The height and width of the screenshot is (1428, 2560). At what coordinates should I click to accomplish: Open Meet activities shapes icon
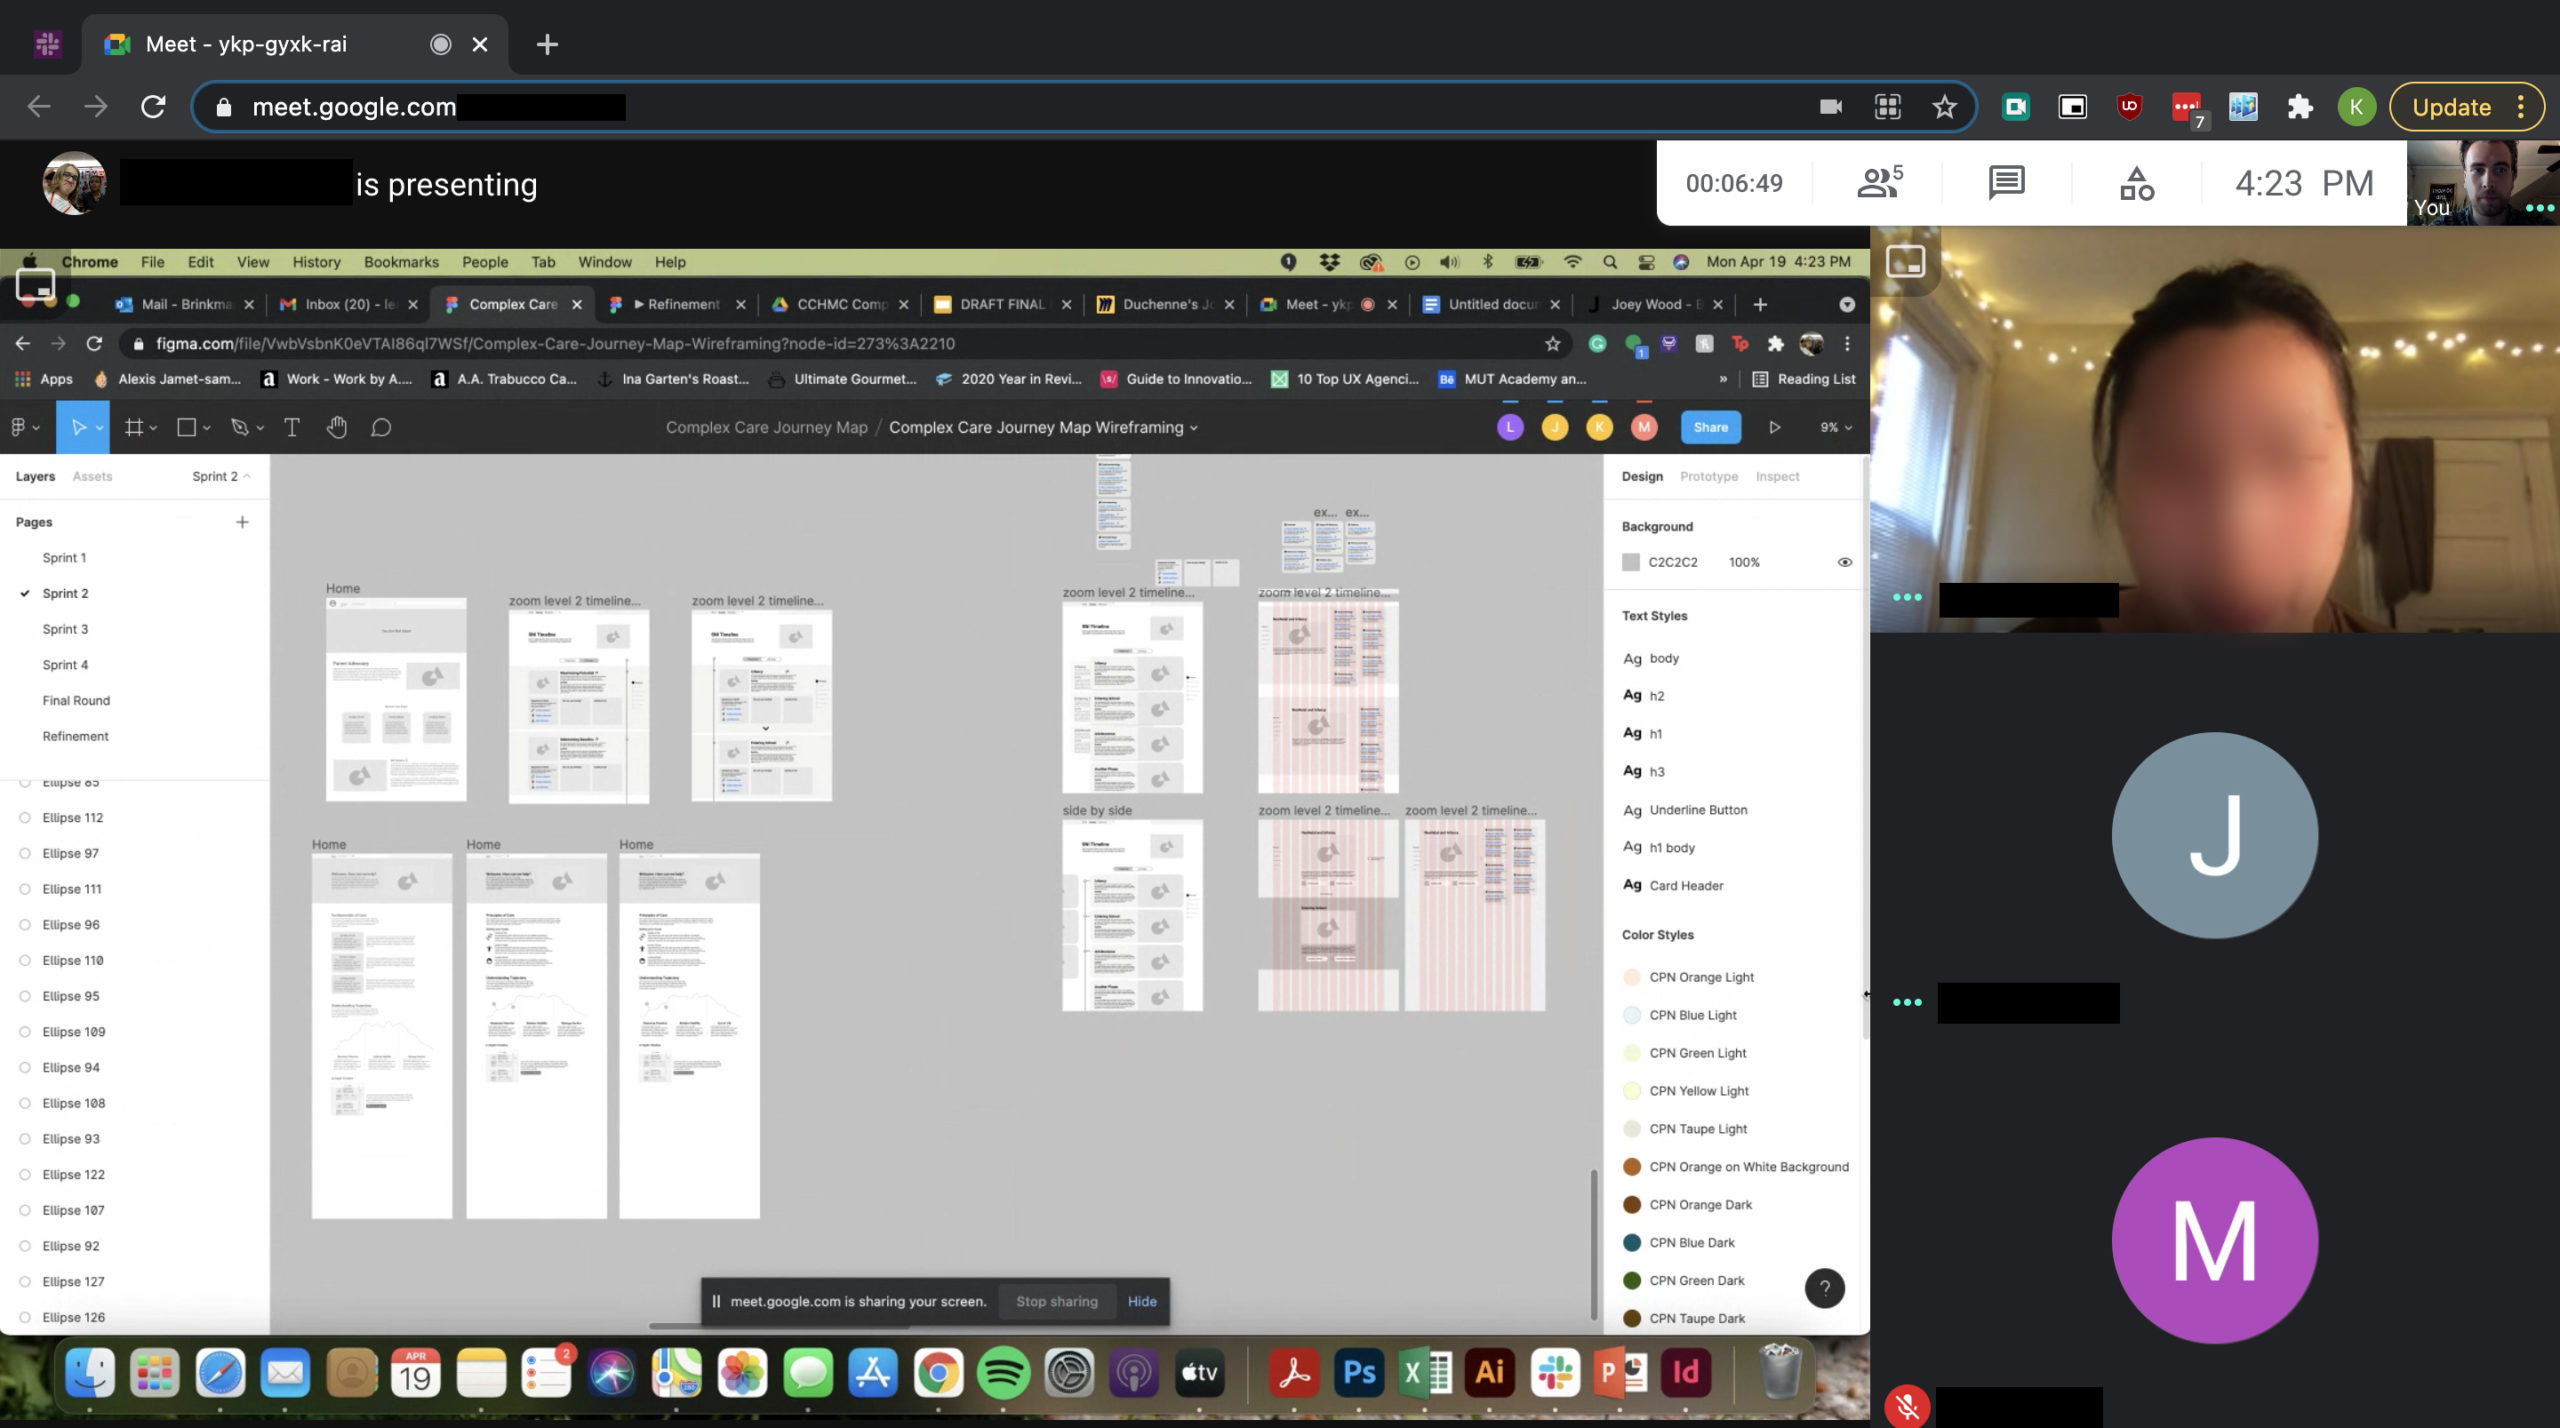point(2136,183)
